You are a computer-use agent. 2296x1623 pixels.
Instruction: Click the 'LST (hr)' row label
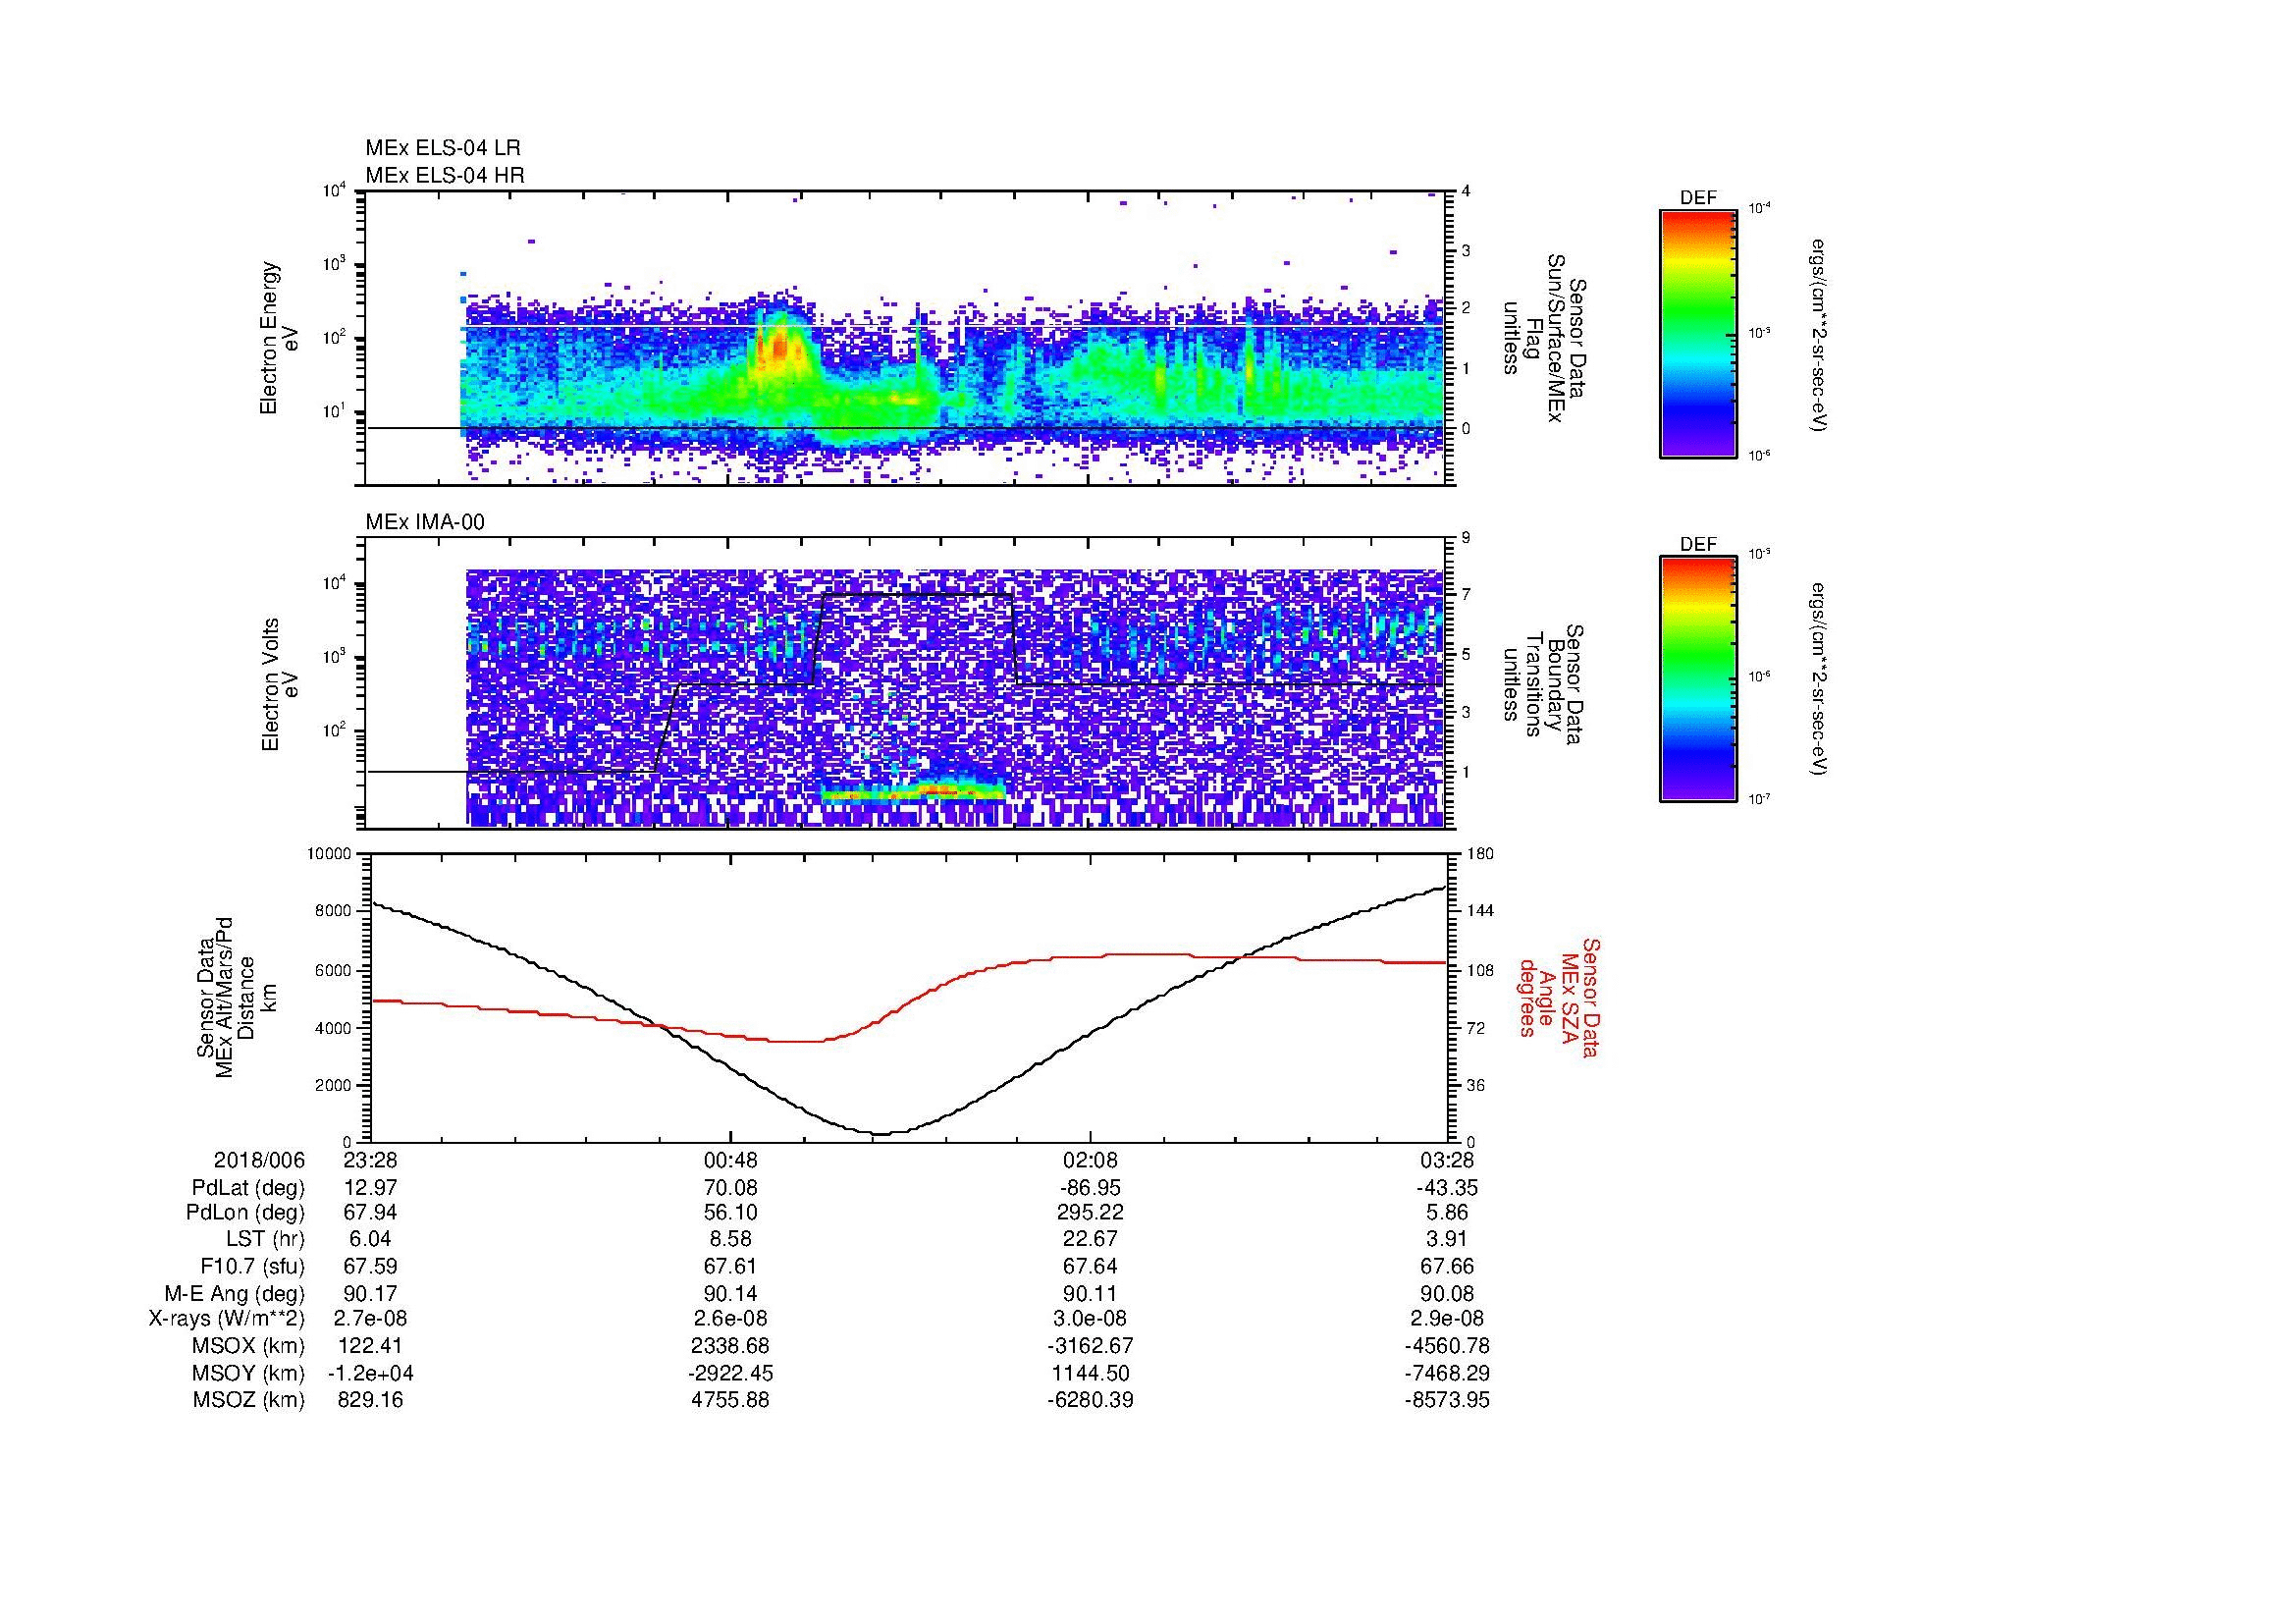pos(266,1240)
